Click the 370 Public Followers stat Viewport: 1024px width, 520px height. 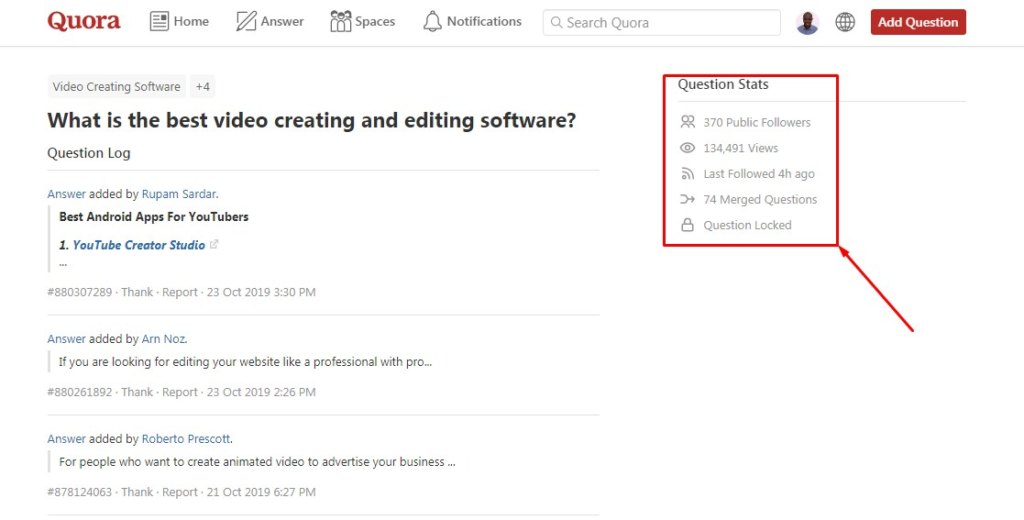coord(757,122)
